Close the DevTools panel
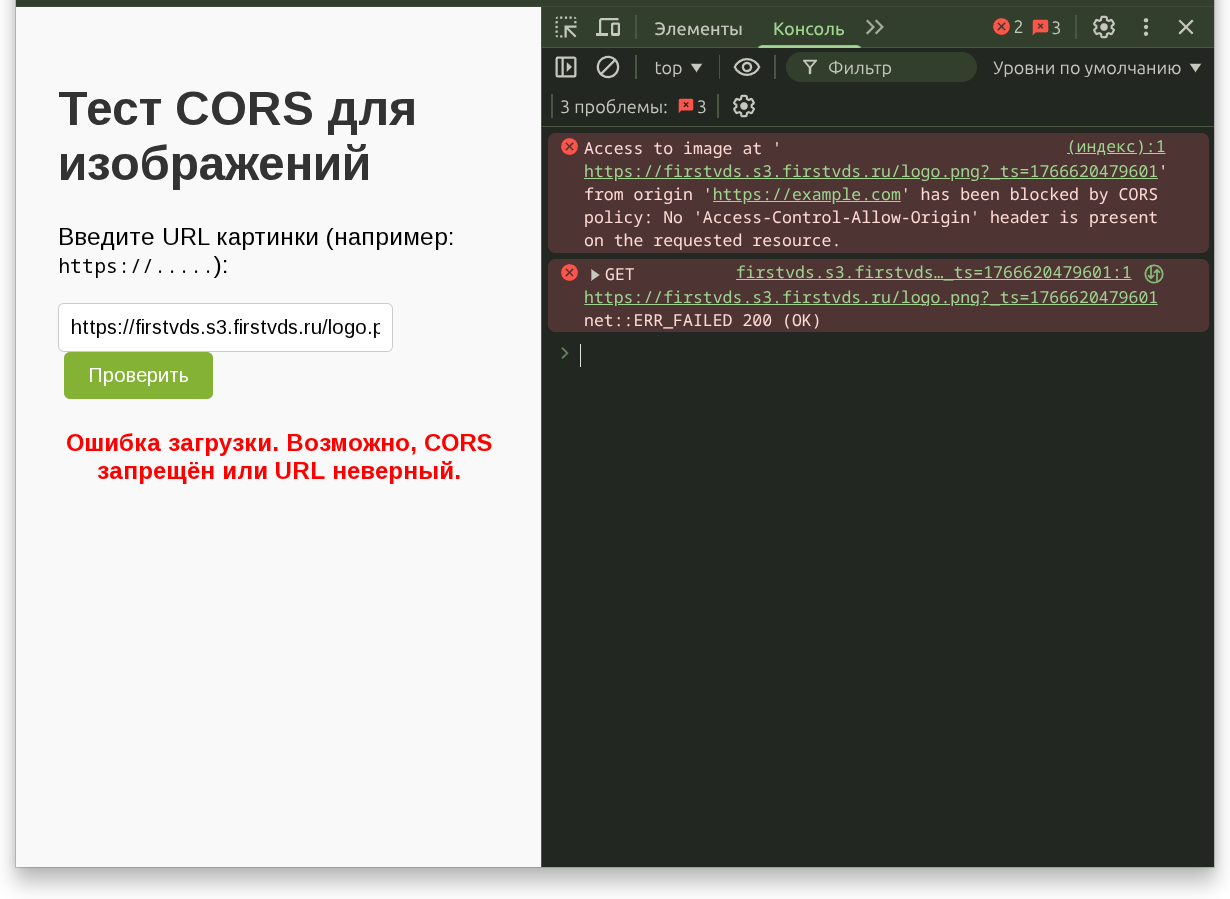The image size is (1230, 899). click(1186, 27)
